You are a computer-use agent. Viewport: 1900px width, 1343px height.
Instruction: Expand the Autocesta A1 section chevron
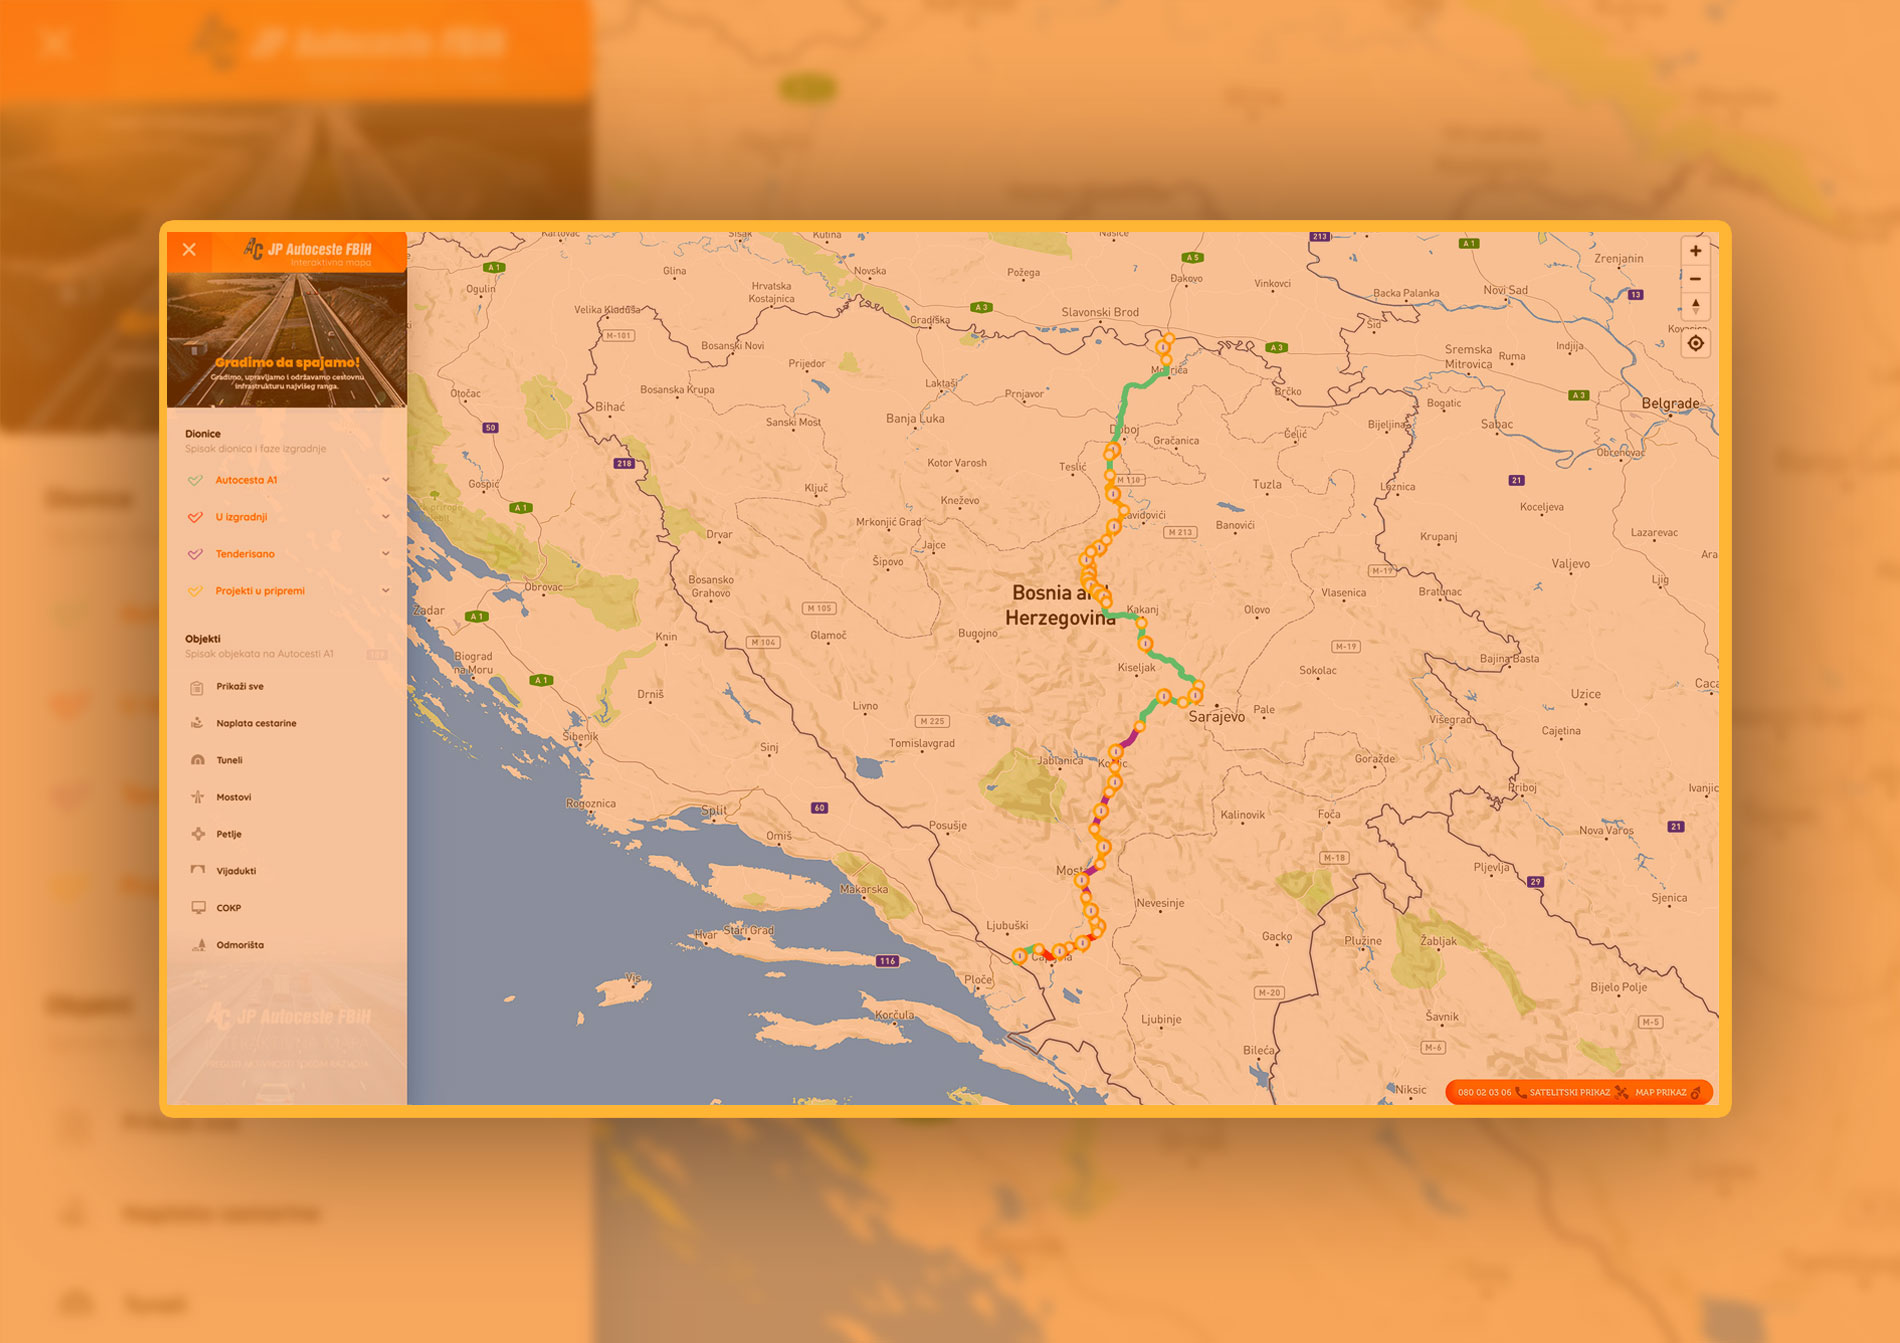pos(385,480)
